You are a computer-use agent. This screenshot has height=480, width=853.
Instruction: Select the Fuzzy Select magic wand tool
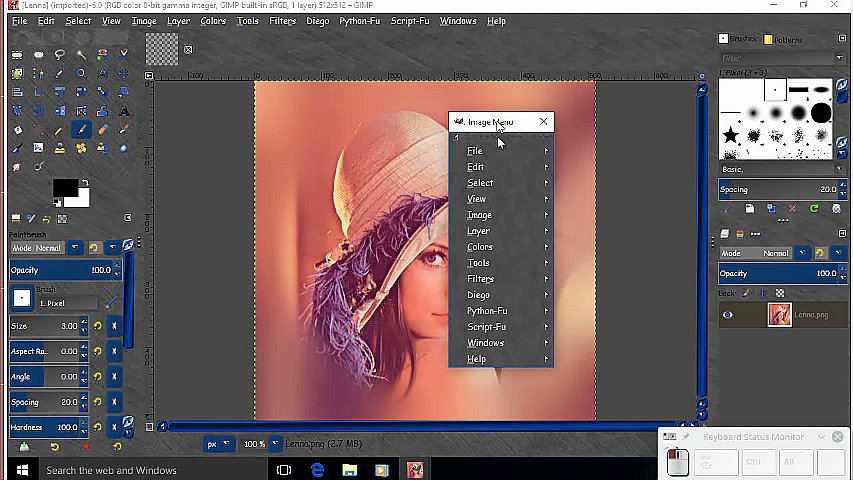81,54
